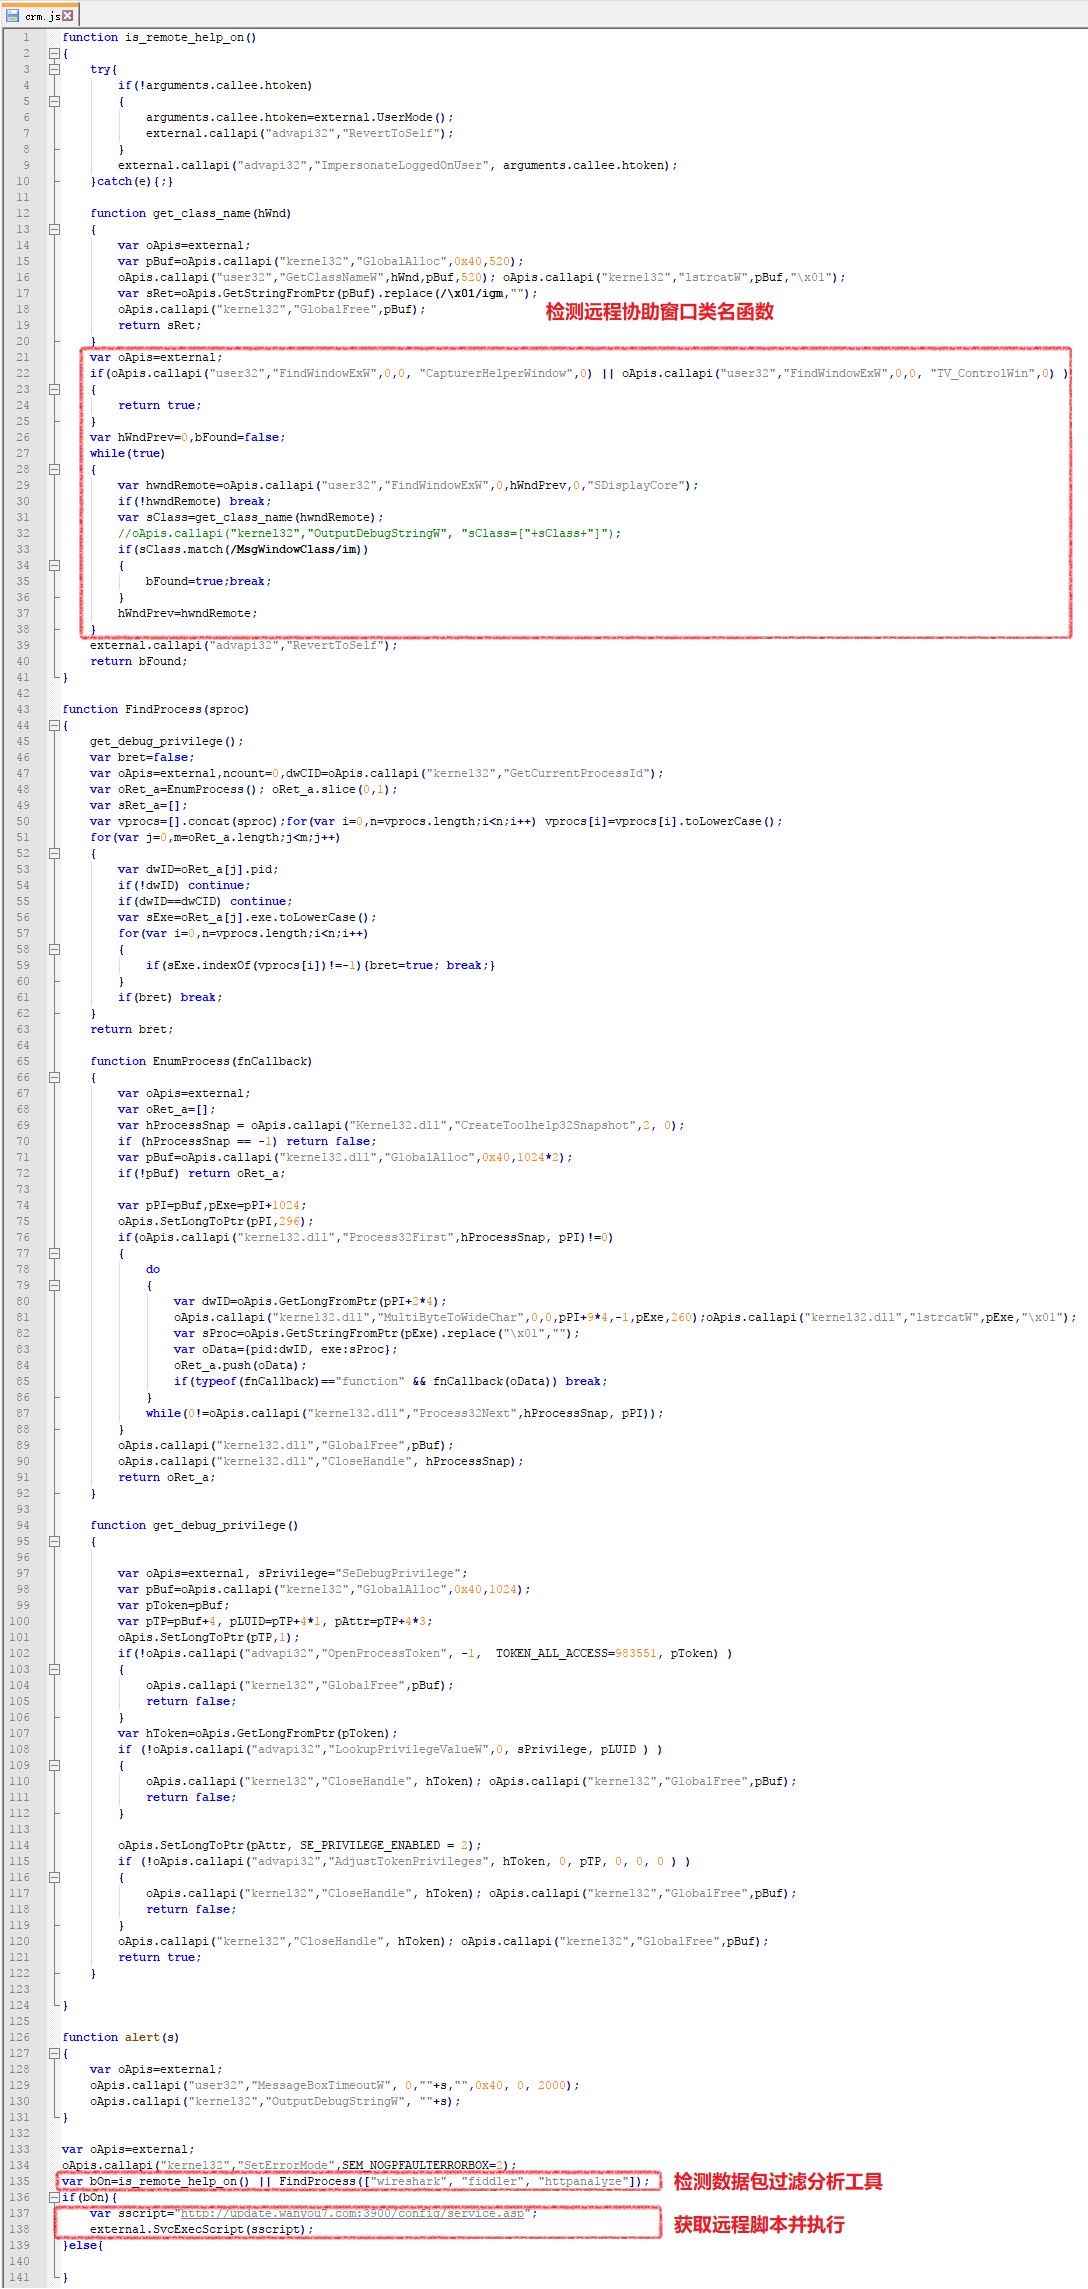Click line number 141 in the margin
Screen dimensions: 1088x2289
(x=19, y=2277)
